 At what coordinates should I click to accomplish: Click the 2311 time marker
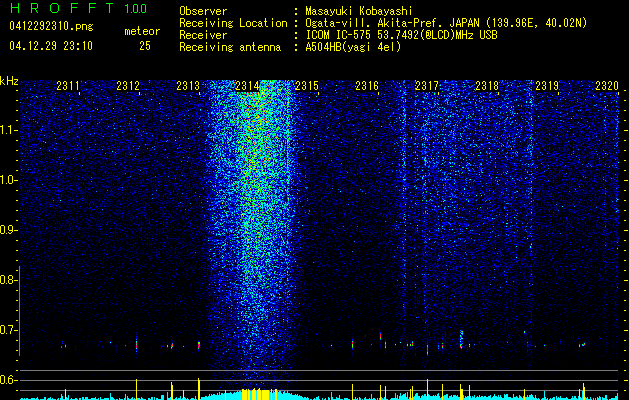68,85
